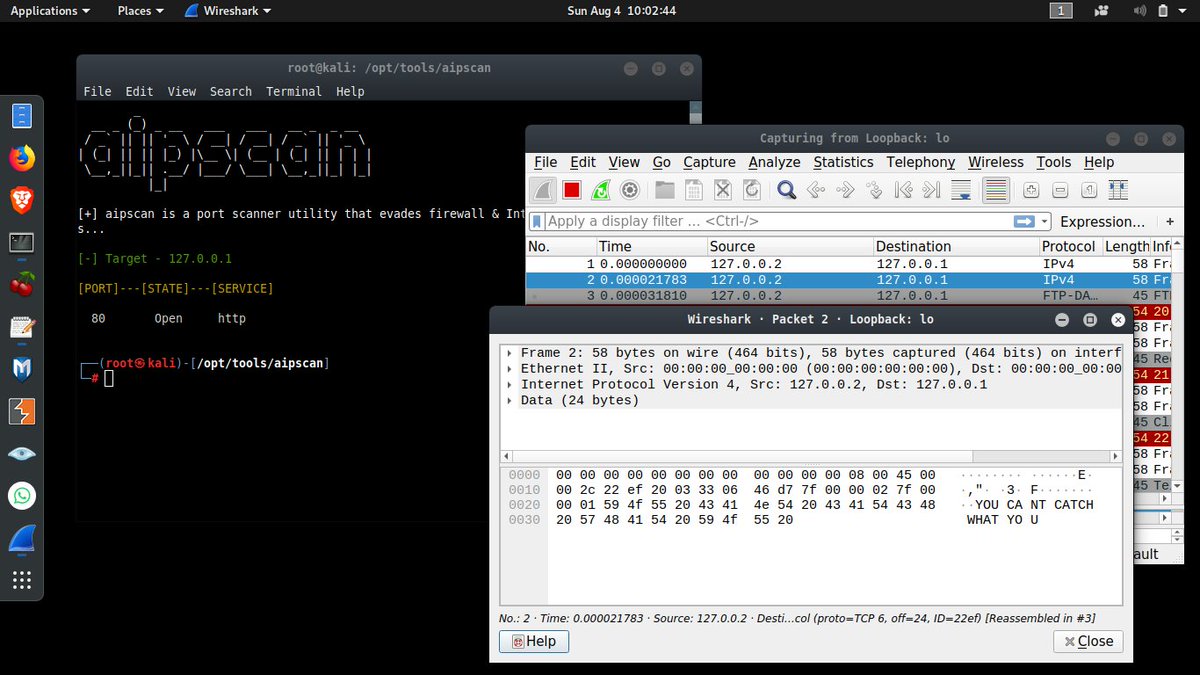Open Wireshark Capture menu
This screenshot has width=1200, height=675.
709,162
